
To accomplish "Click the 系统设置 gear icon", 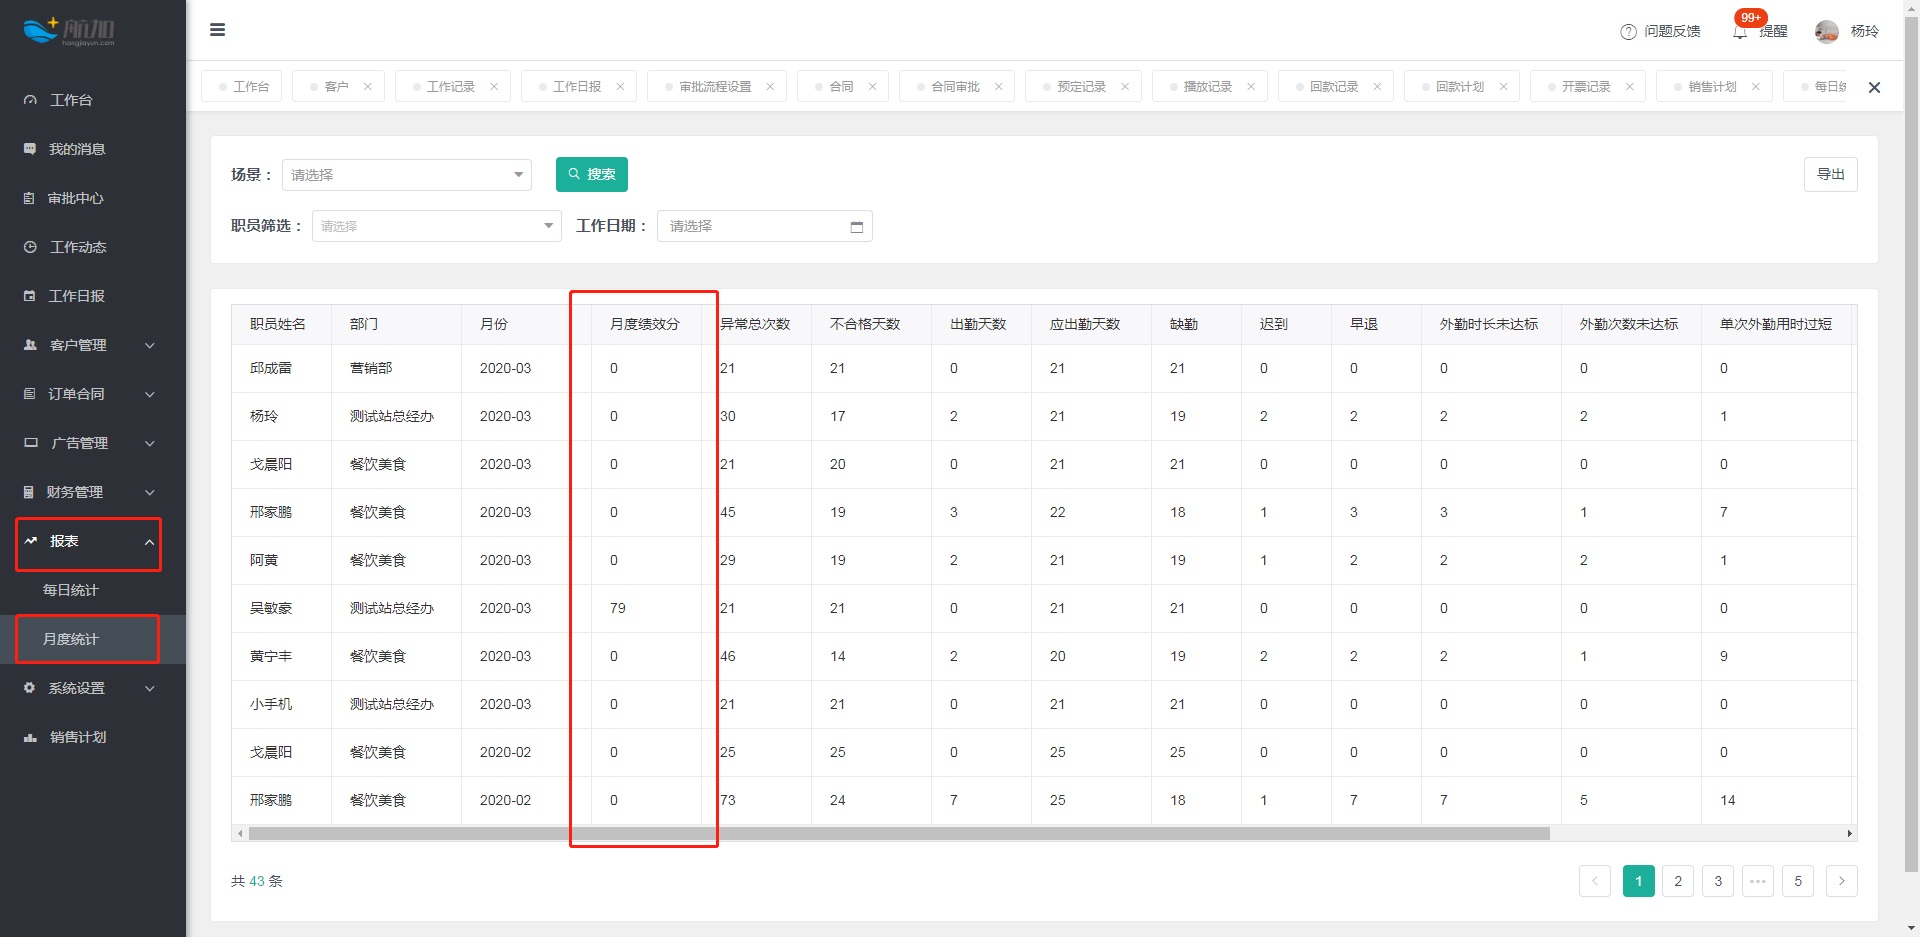I will (30, 688).
